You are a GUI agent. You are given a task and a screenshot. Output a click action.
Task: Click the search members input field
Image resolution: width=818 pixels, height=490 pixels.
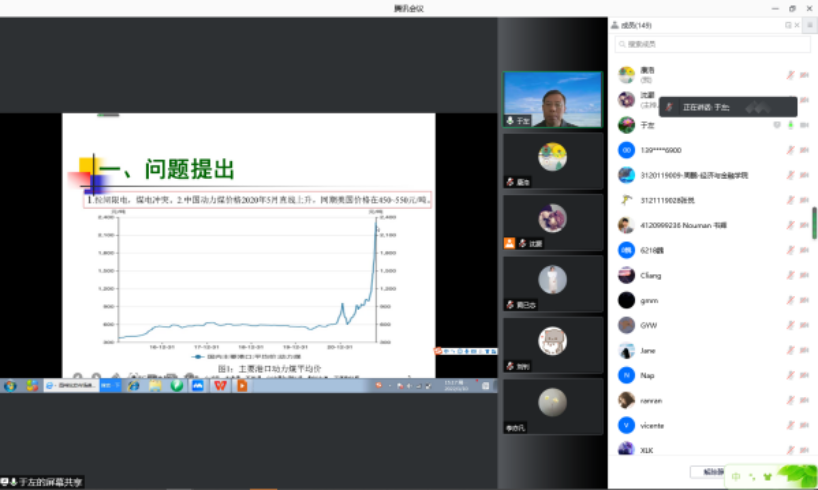pos(712,45)
